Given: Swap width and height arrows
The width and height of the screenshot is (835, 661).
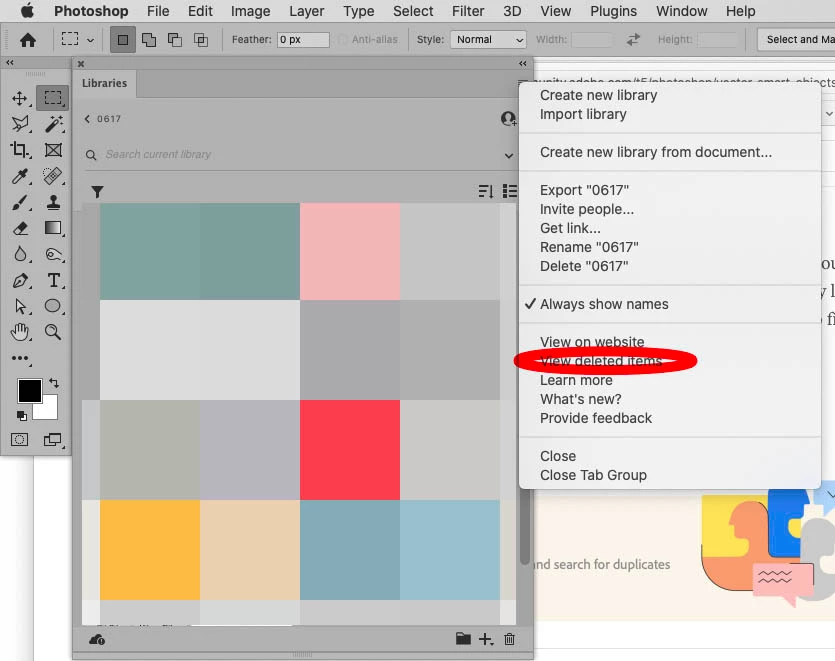Looking at the screenshot, I should [x=633, y=40].
